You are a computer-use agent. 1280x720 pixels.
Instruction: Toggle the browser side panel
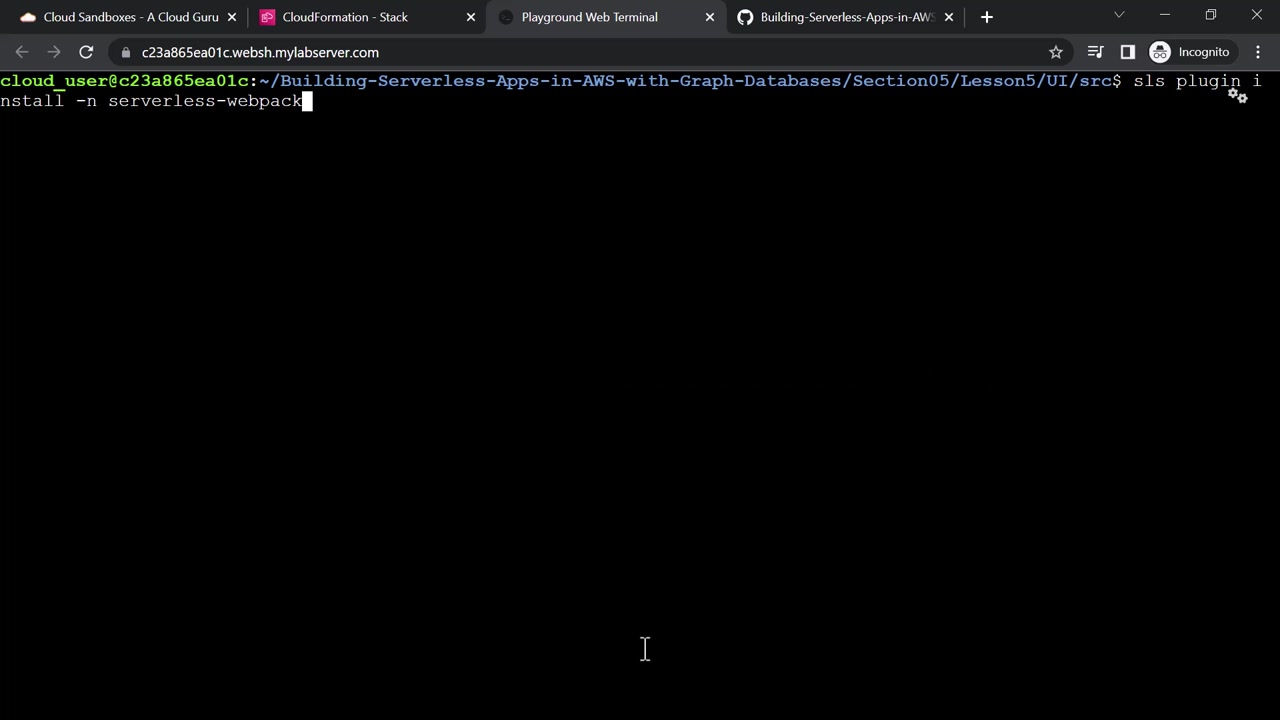[1127, 52]
